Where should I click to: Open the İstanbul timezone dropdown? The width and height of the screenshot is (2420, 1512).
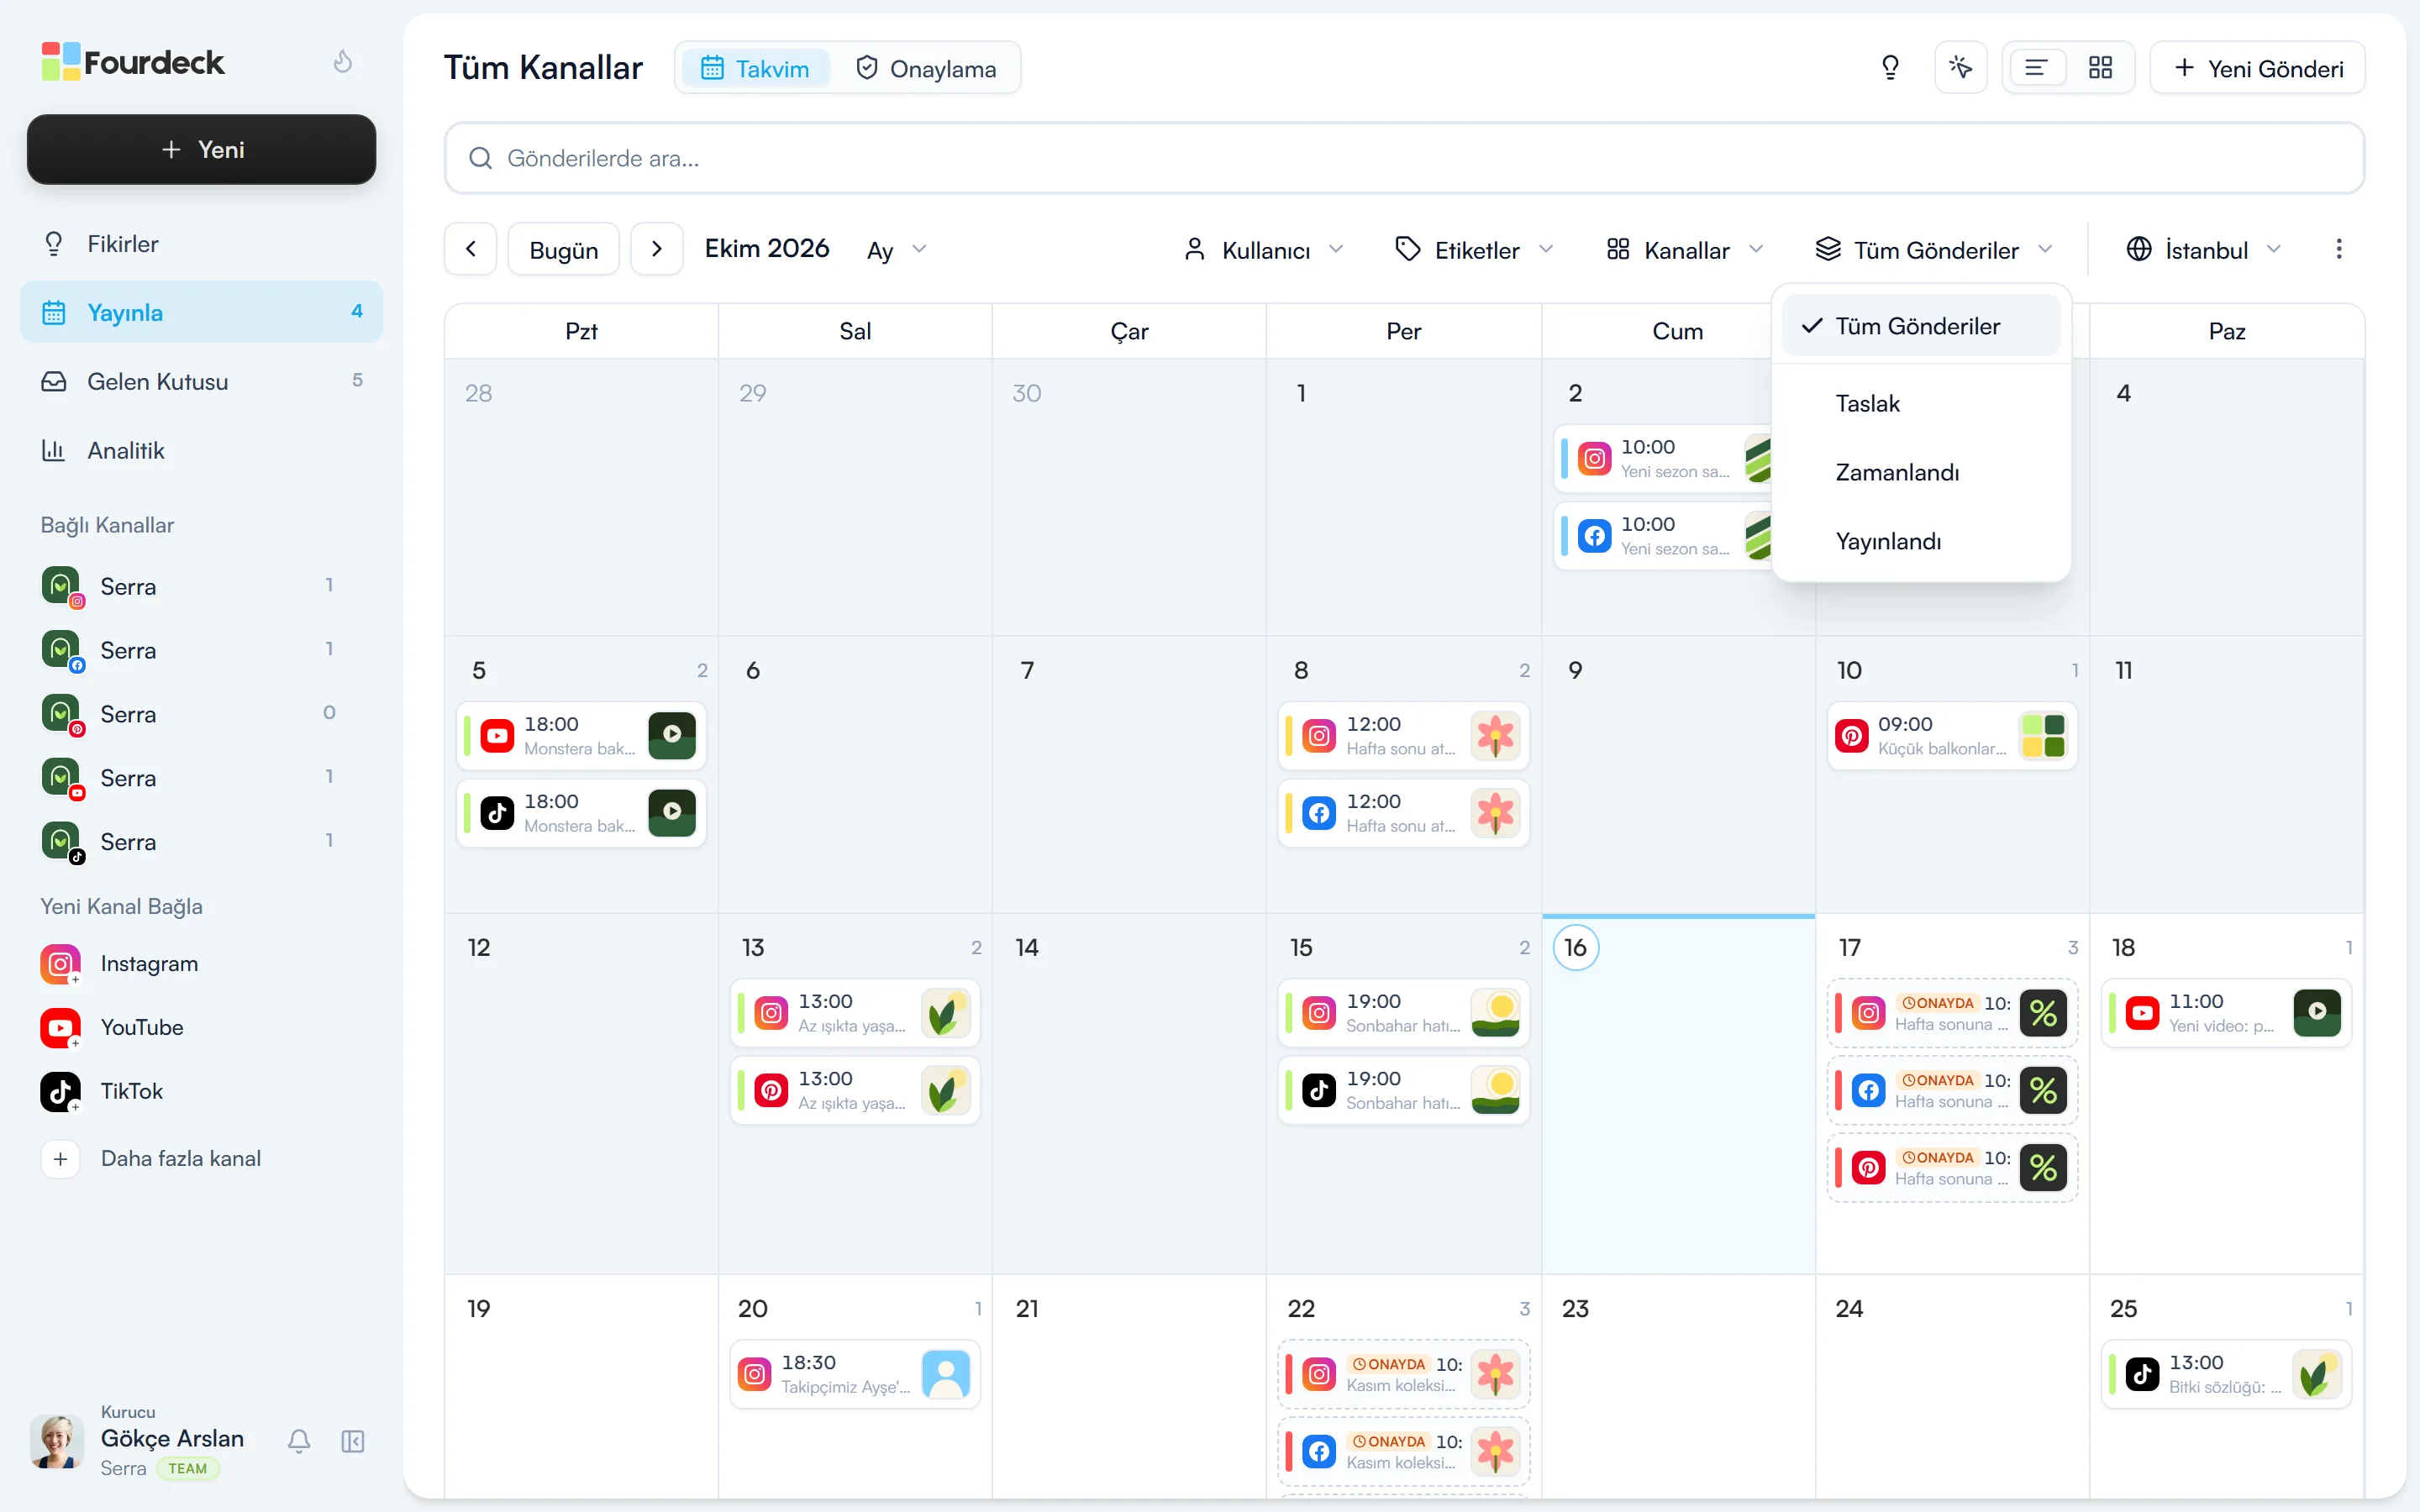(2203, 250)
